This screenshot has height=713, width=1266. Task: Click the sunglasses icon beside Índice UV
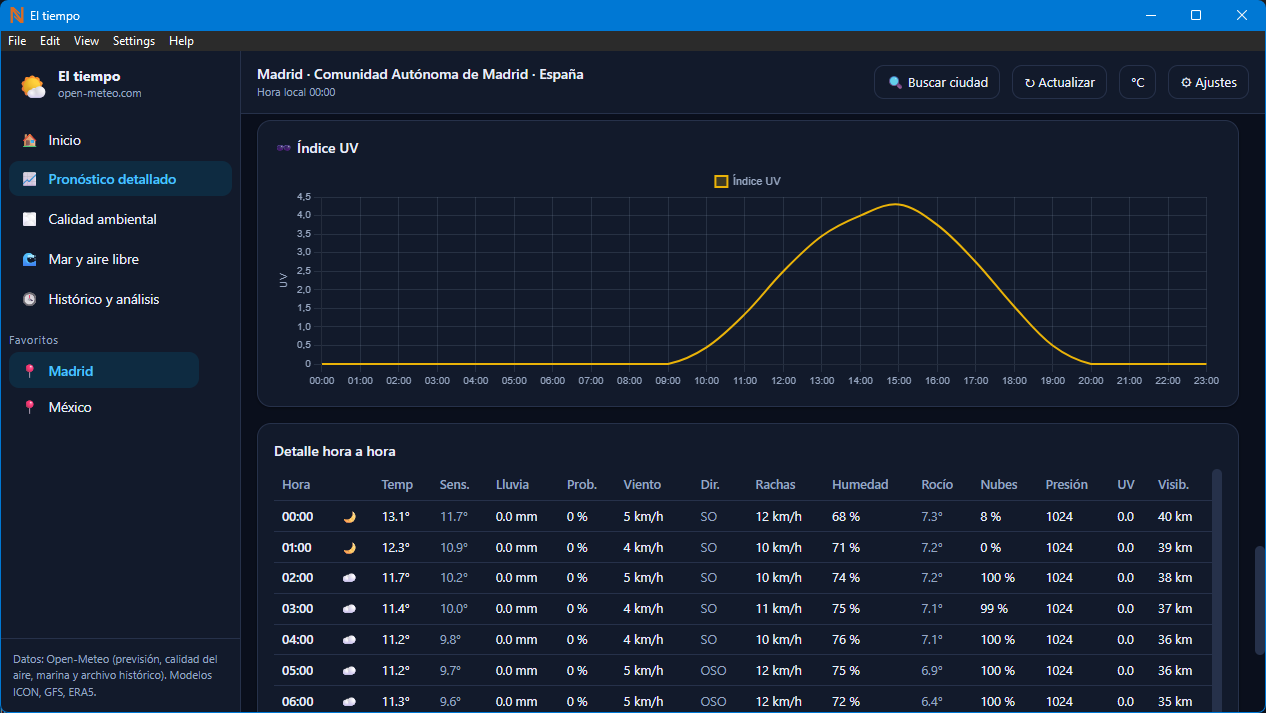pos(284,148)
